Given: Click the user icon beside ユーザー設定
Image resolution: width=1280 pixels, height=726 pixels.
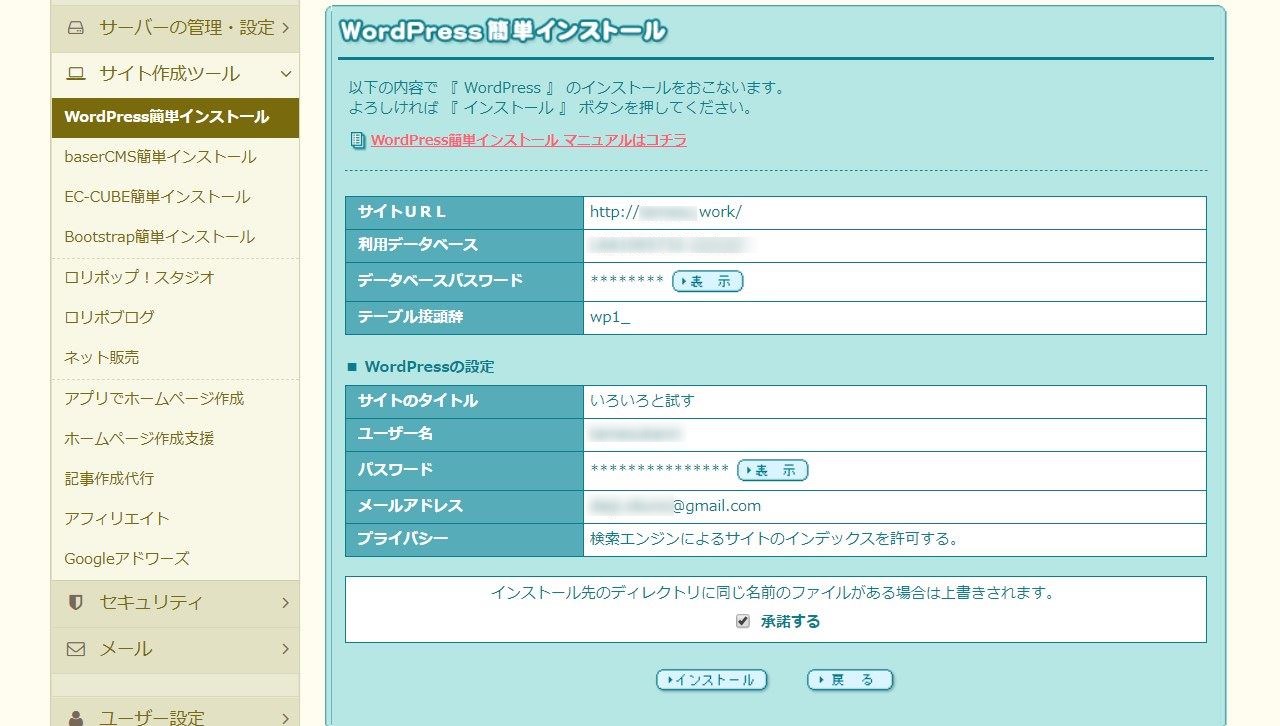Looking at the screenshot, I should (x=75, y=718).
